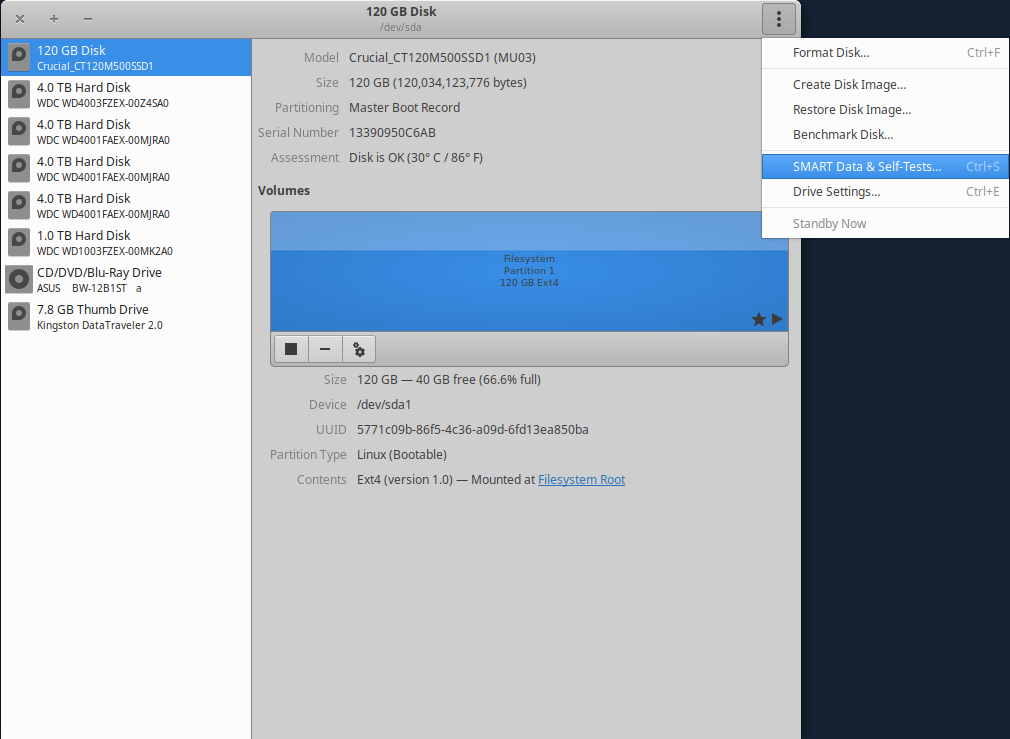Open Drive Settings... menu item

pos(836,192)
